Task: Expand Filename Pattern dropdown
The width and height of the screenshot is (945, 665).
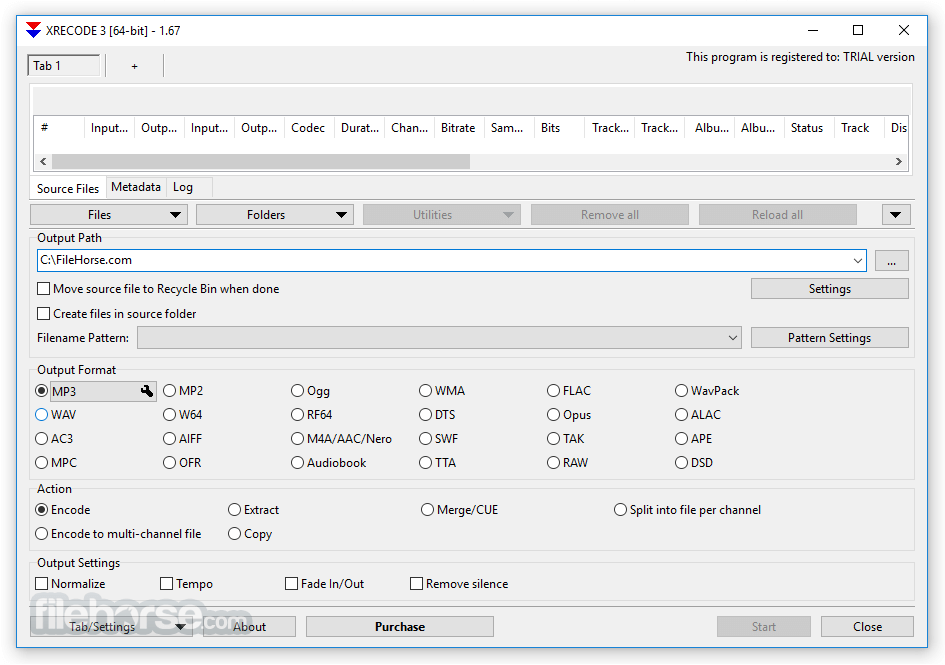Action: click(733, 338)
